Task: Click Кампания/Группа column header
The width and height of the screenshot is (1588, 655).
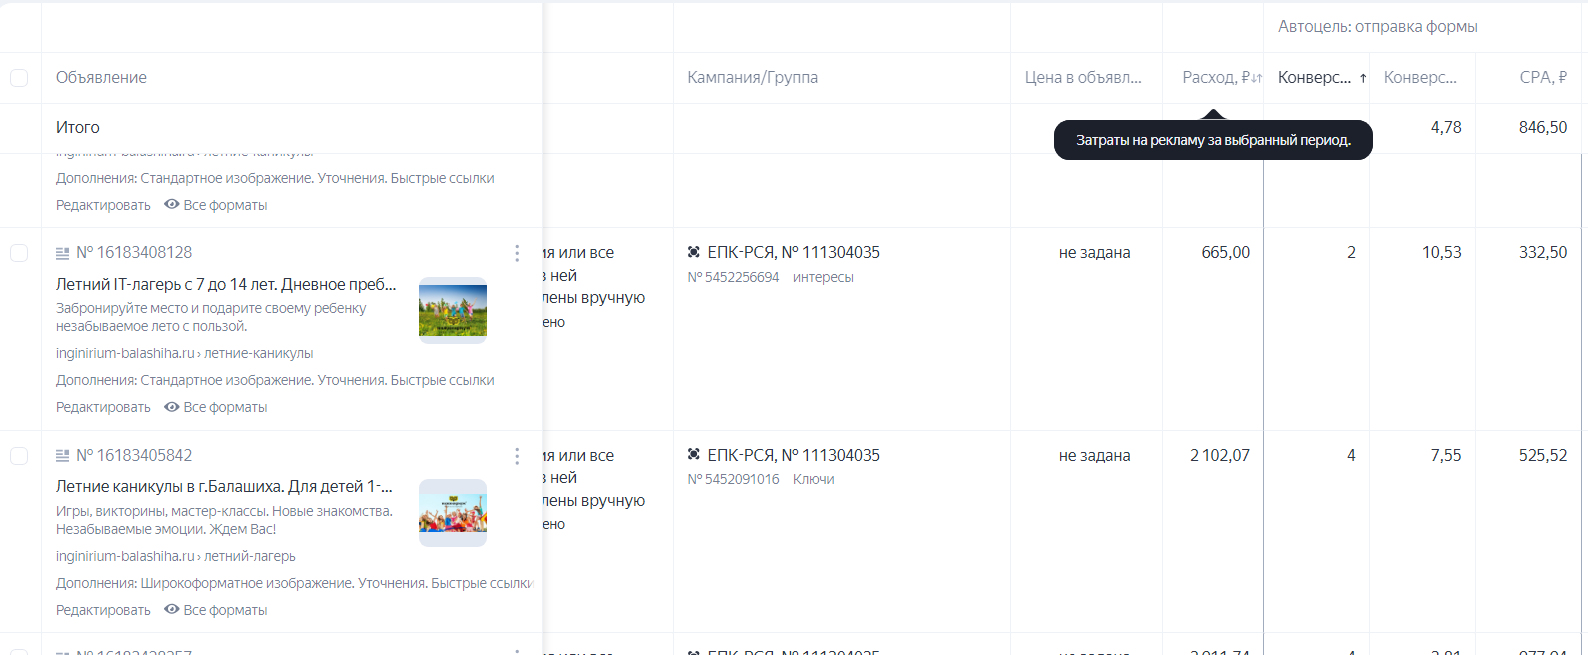Action: coord(752,77)
